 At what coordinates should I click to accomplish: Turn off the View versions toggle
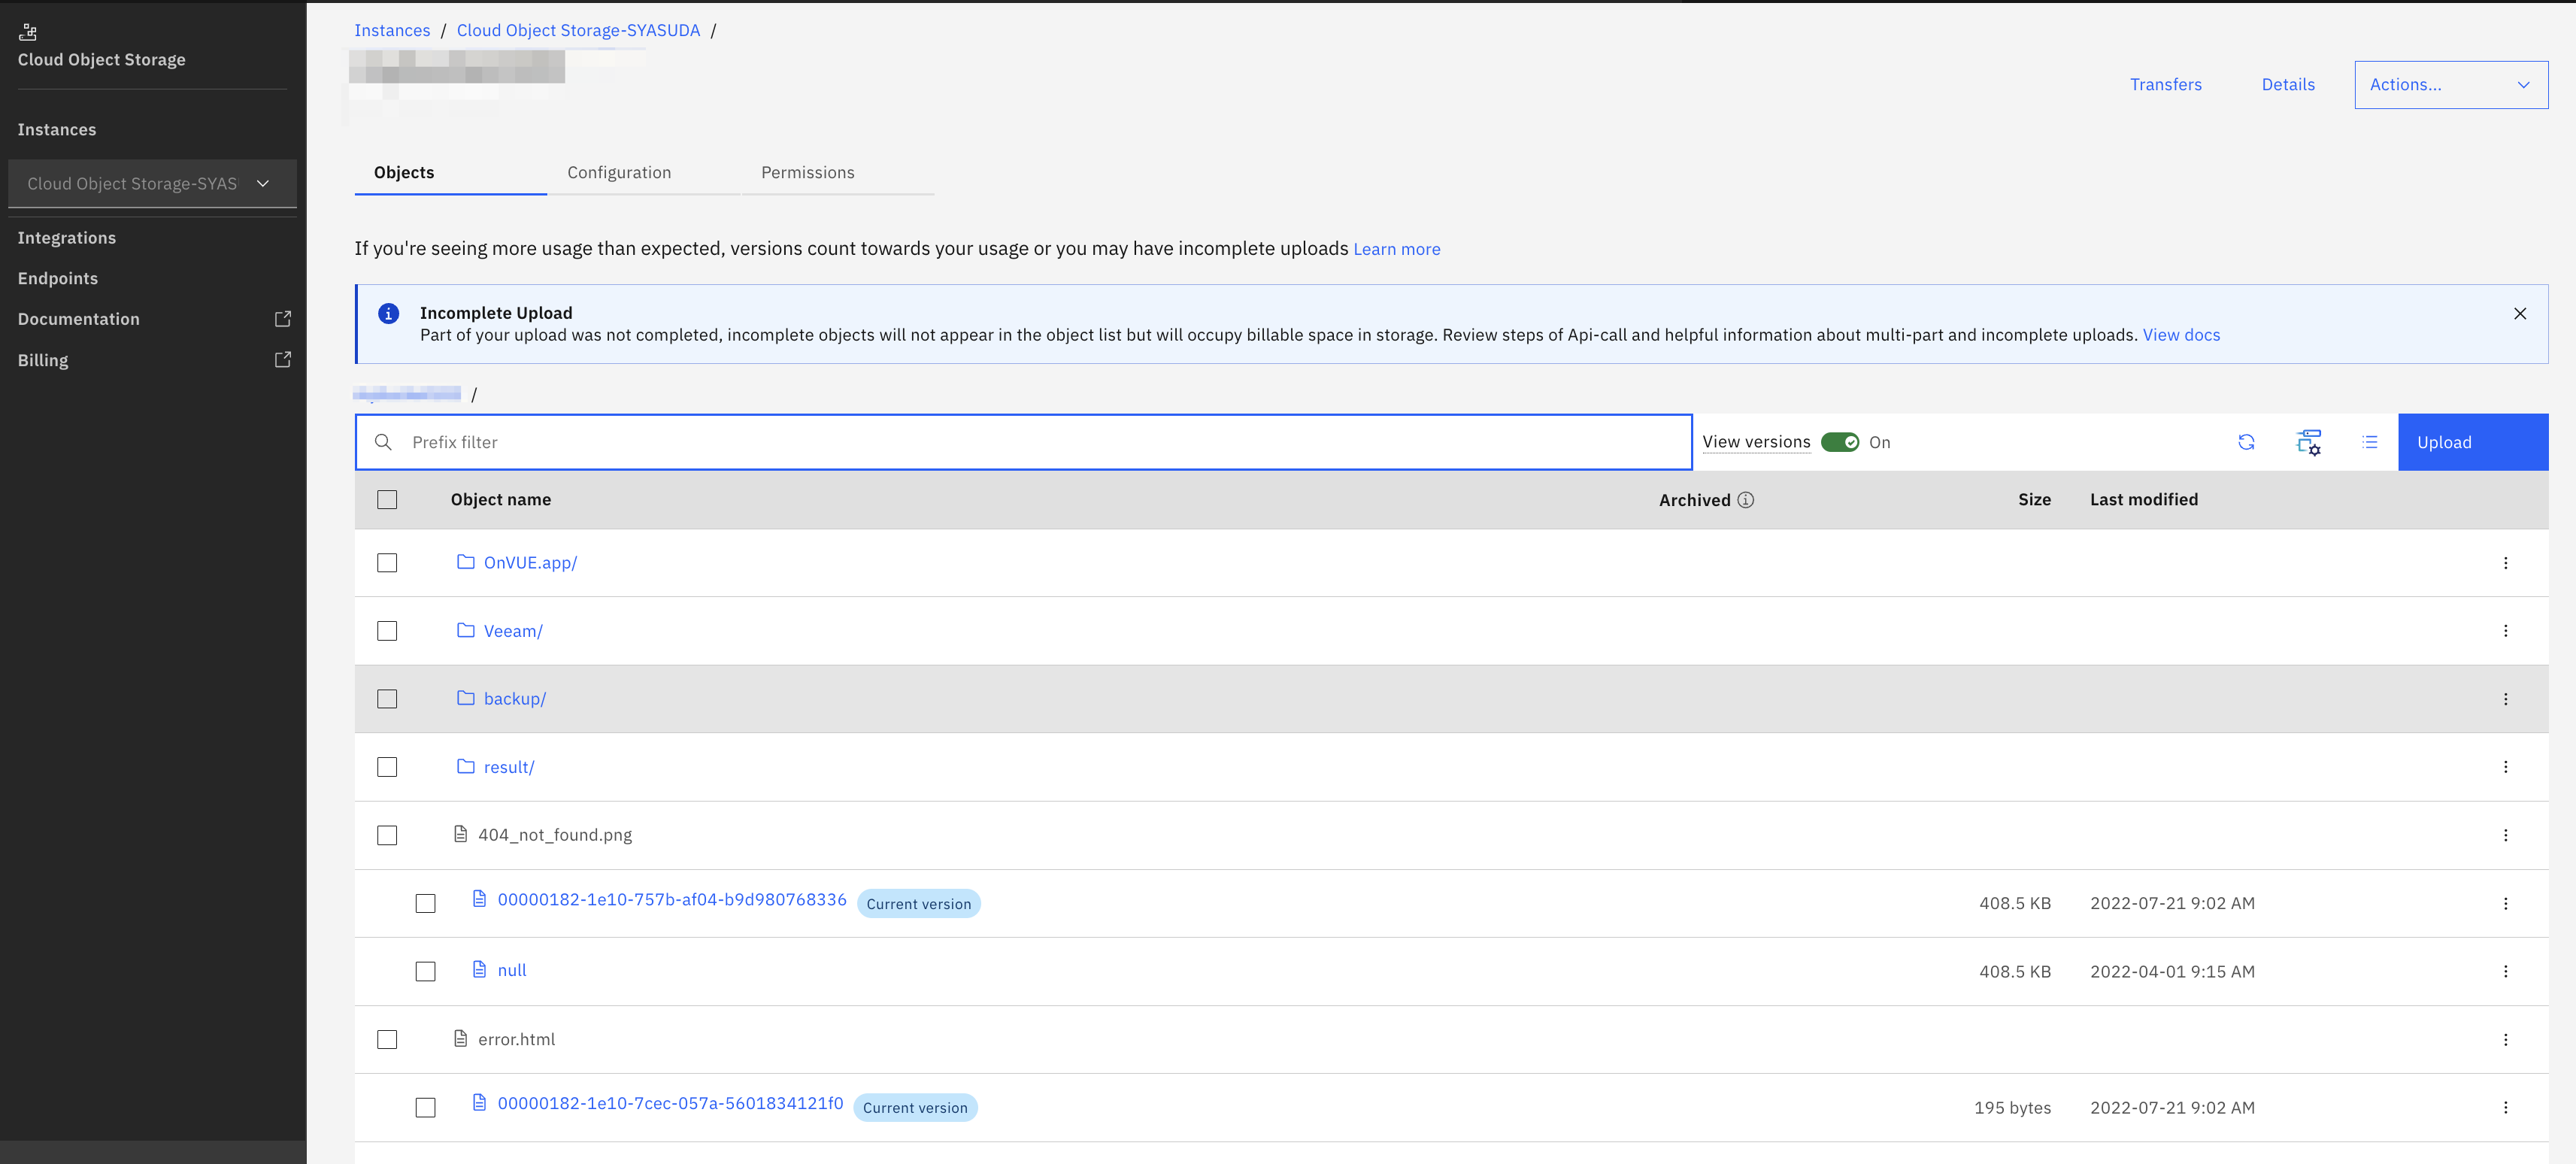(x=1839, y=442)
